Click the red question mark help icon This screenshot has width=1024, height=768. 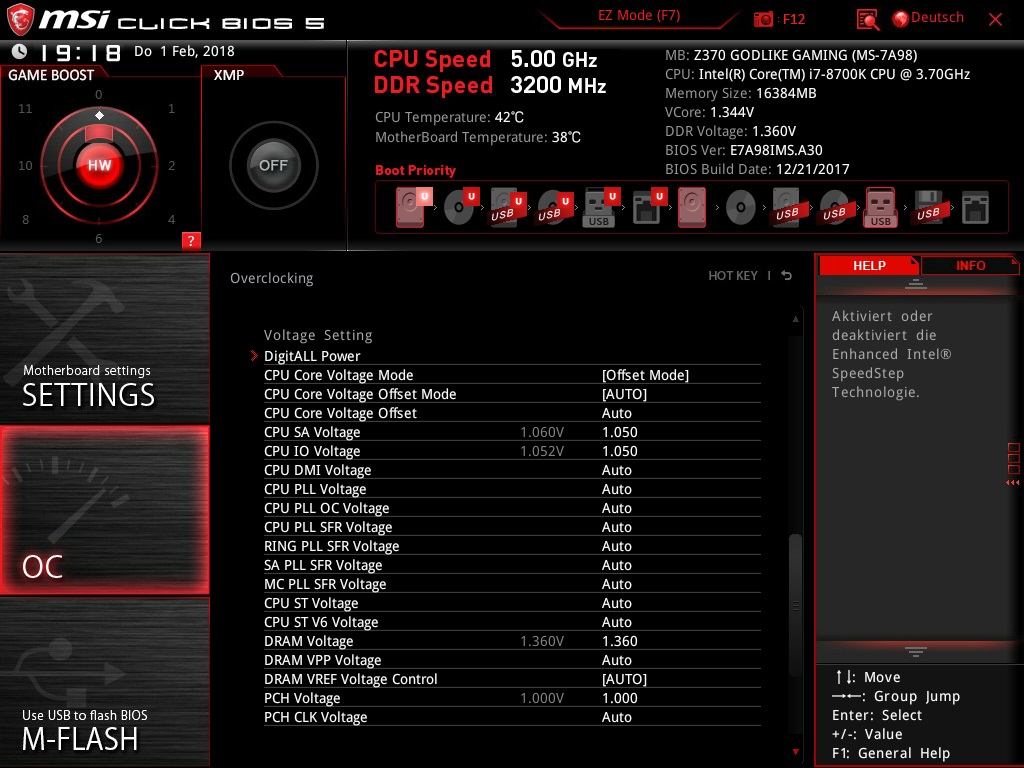point(191,240)
